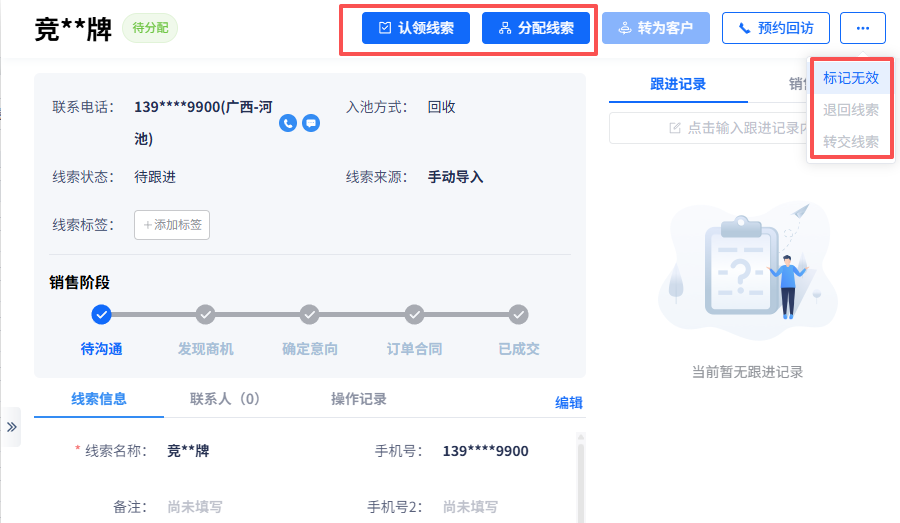Expand the left sidebar with double-chevron icon
Screen dimensions: 900x523
pyautogui.click(x=11, y=426)
